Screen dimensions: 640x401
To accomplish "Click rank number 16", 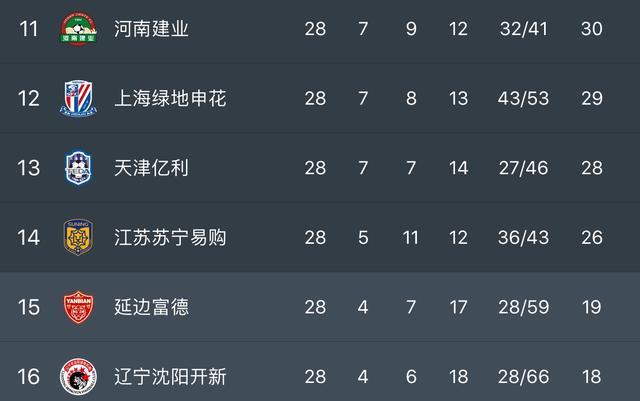I will pyautogui.click(x=28, y=377).
